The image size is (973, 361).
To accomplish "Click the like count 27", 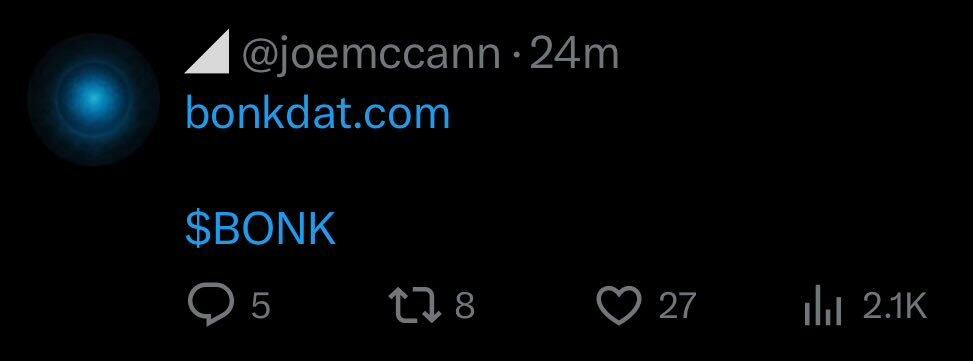I will (677, 306).
